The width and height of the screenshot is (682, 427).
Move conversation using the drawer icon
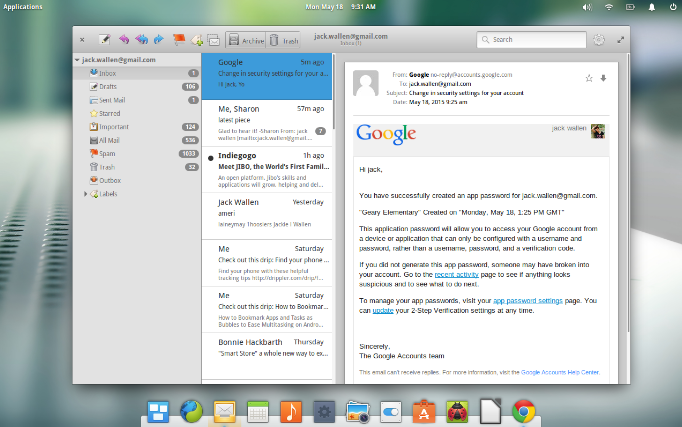[214, 40]
